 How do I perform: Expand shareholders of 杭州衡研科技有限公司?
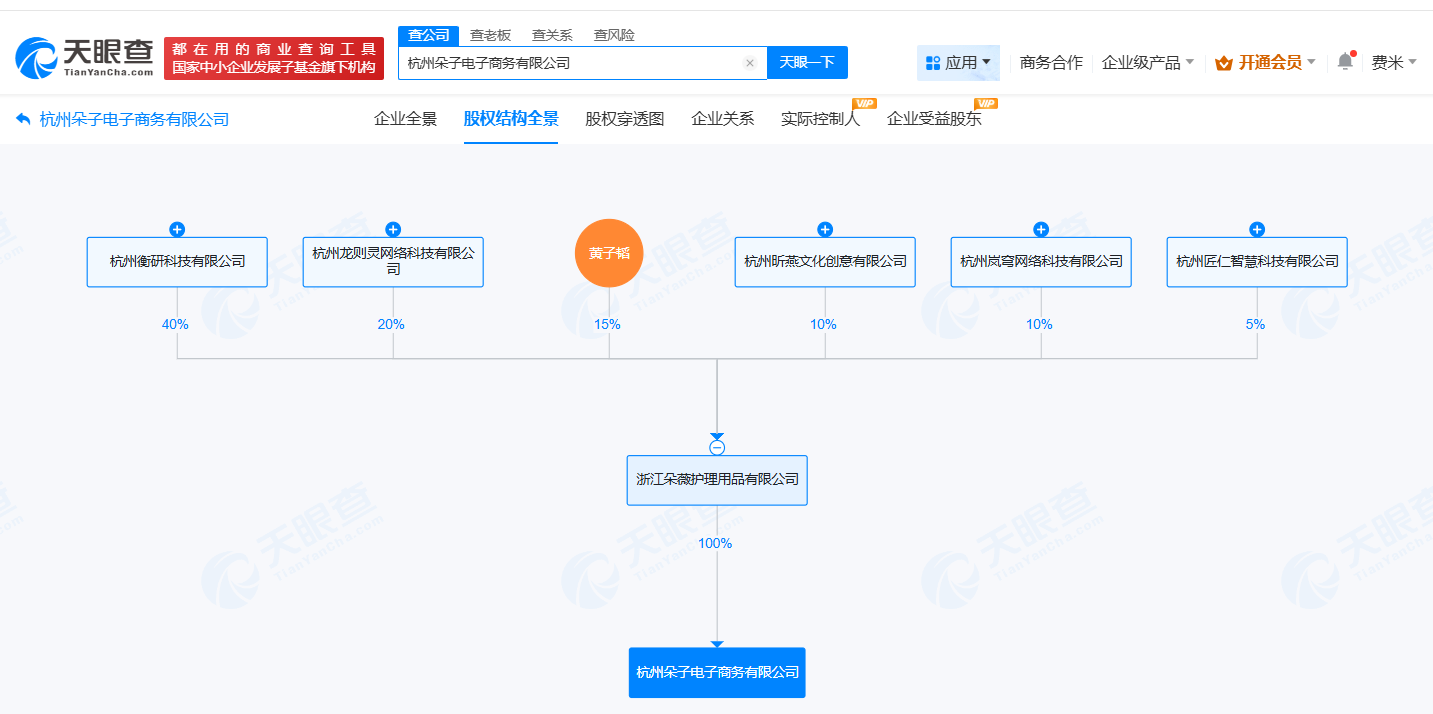[177, 229]
